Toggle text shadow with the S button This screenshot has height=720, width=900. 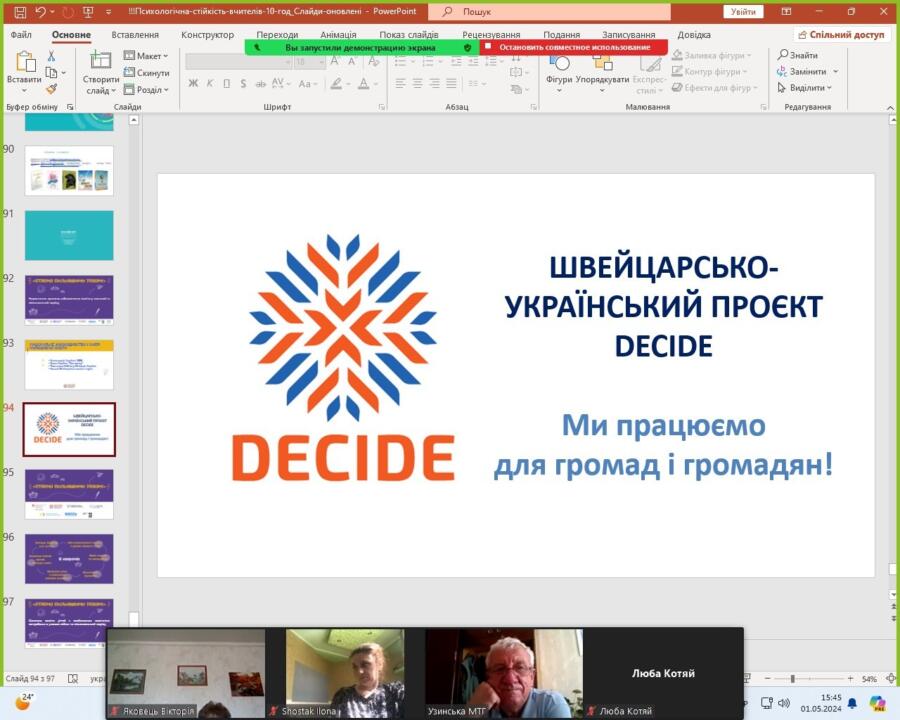243,84
